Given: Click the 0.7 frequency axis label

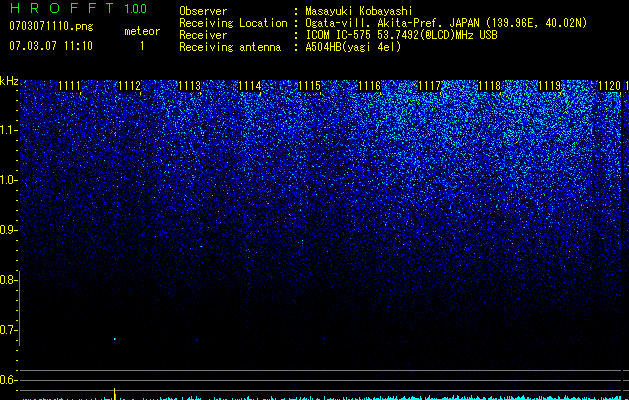Looking at the screenshot, I should [8, 330].
